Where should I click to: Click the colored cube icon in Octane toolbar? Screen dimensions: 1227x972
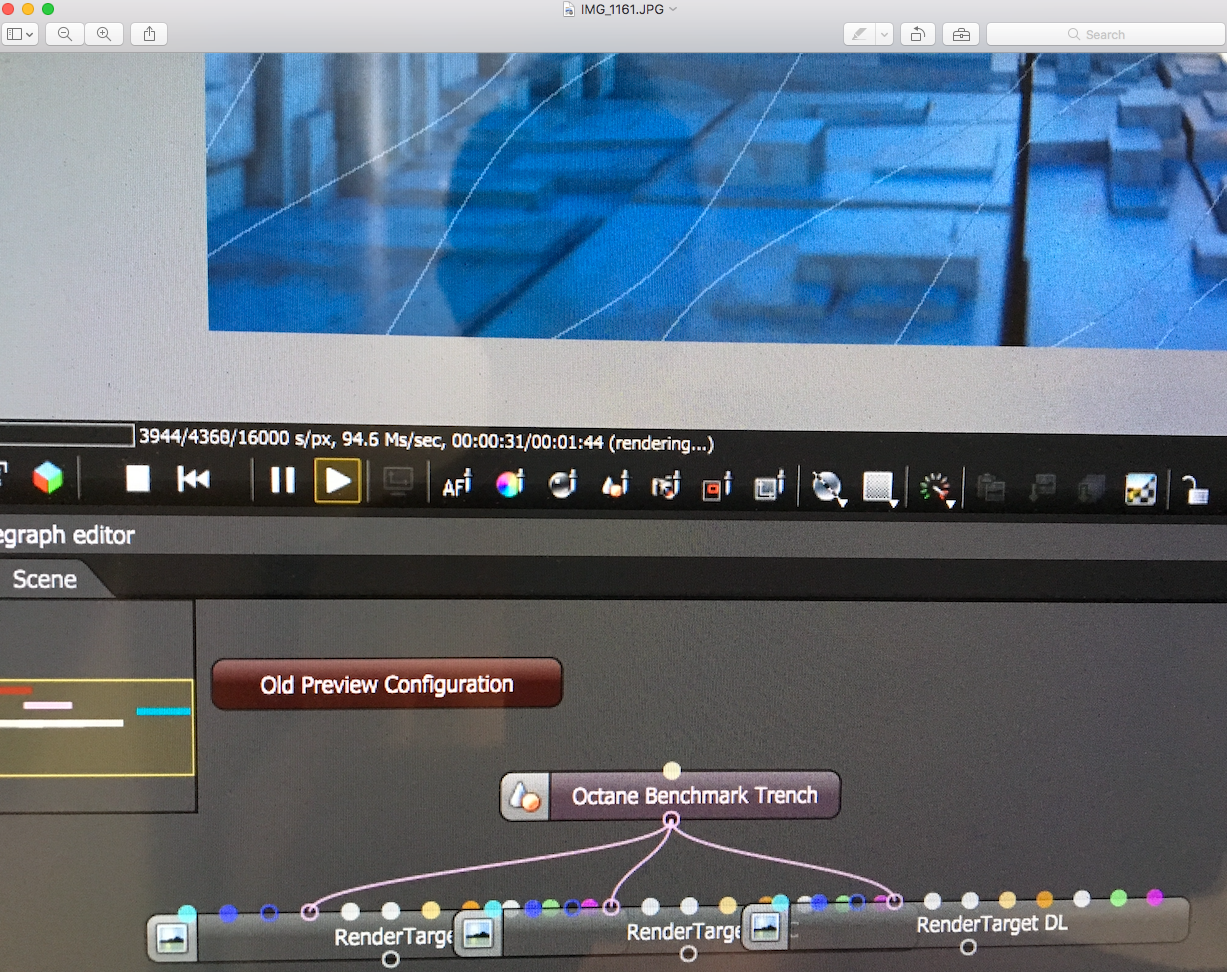point(47,478)
